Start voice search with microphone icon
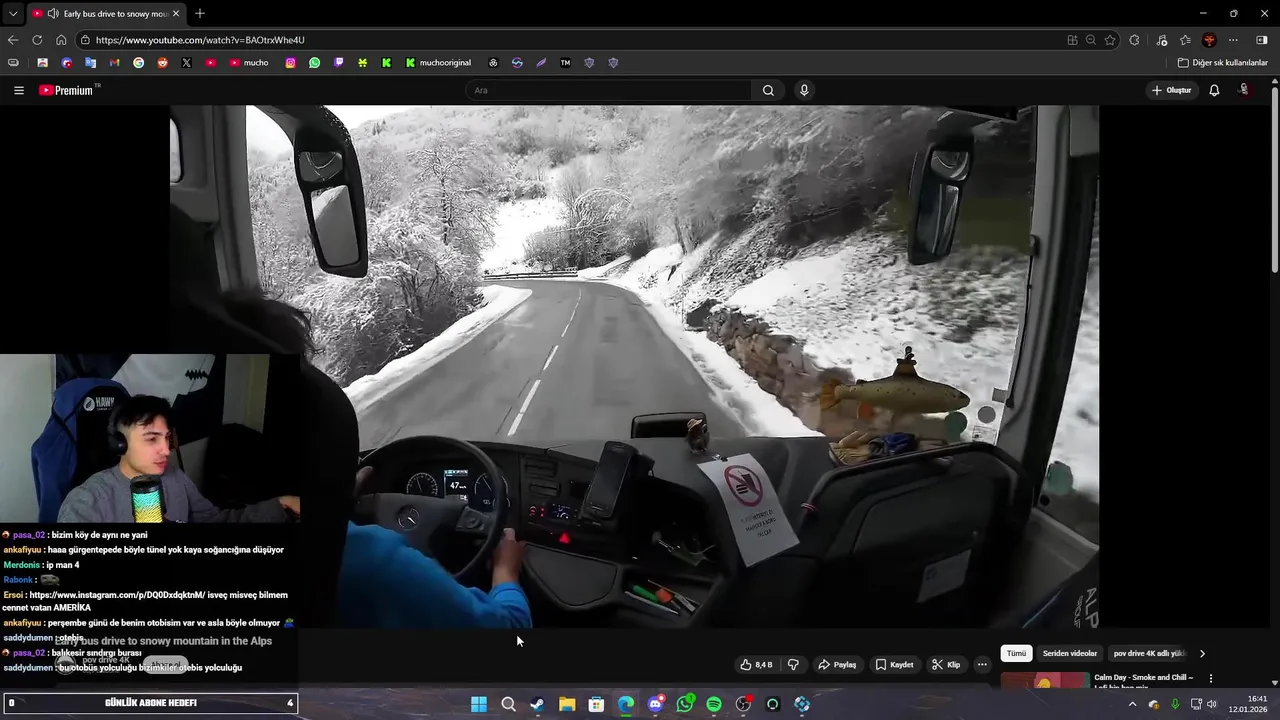 (804, 90)
